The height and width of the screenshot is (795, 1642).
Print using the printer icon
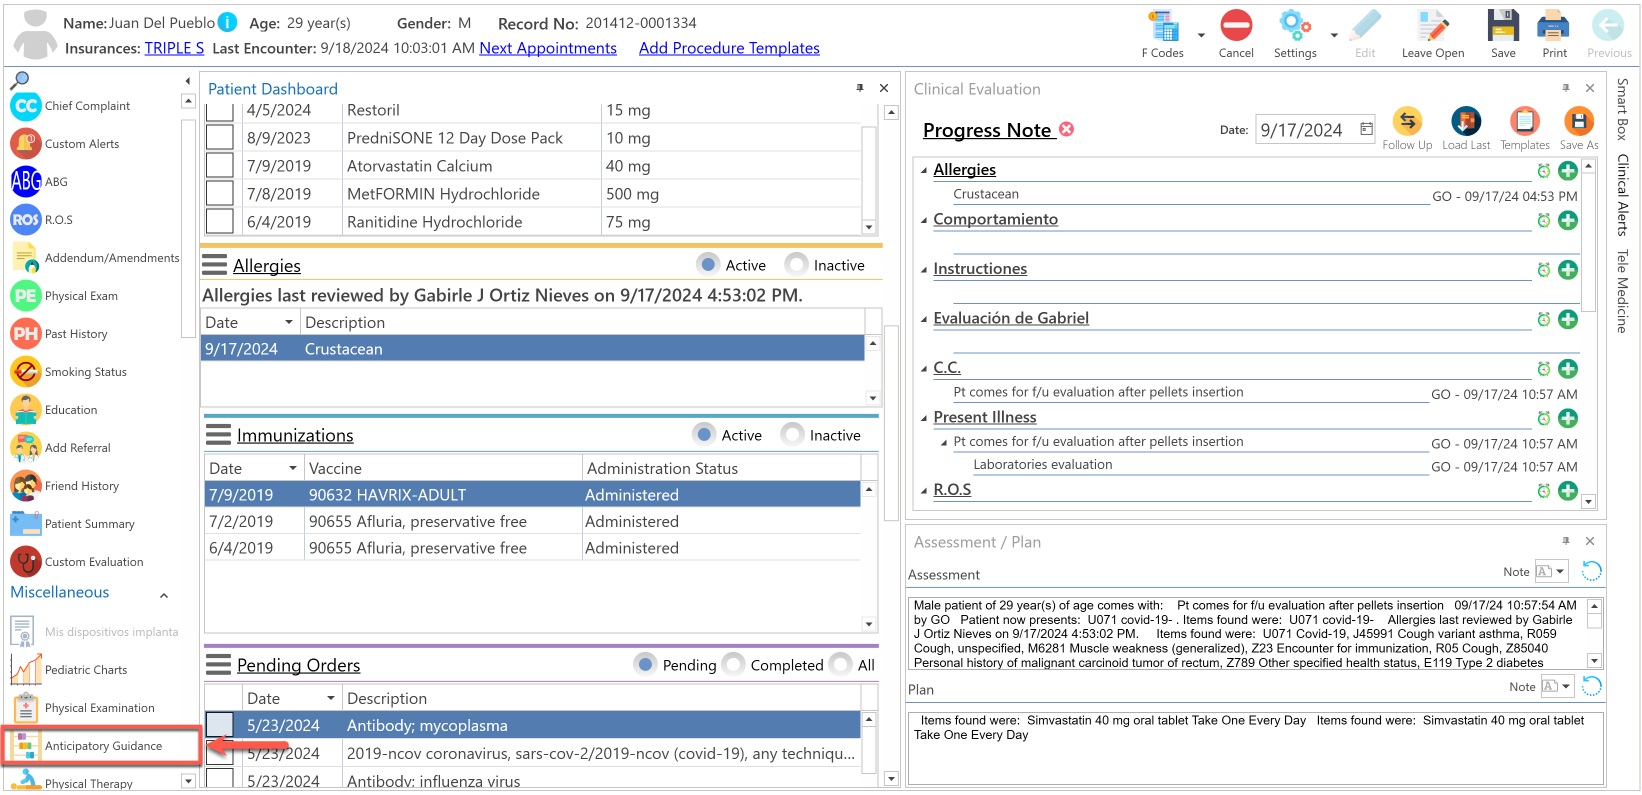[1554, 26]
